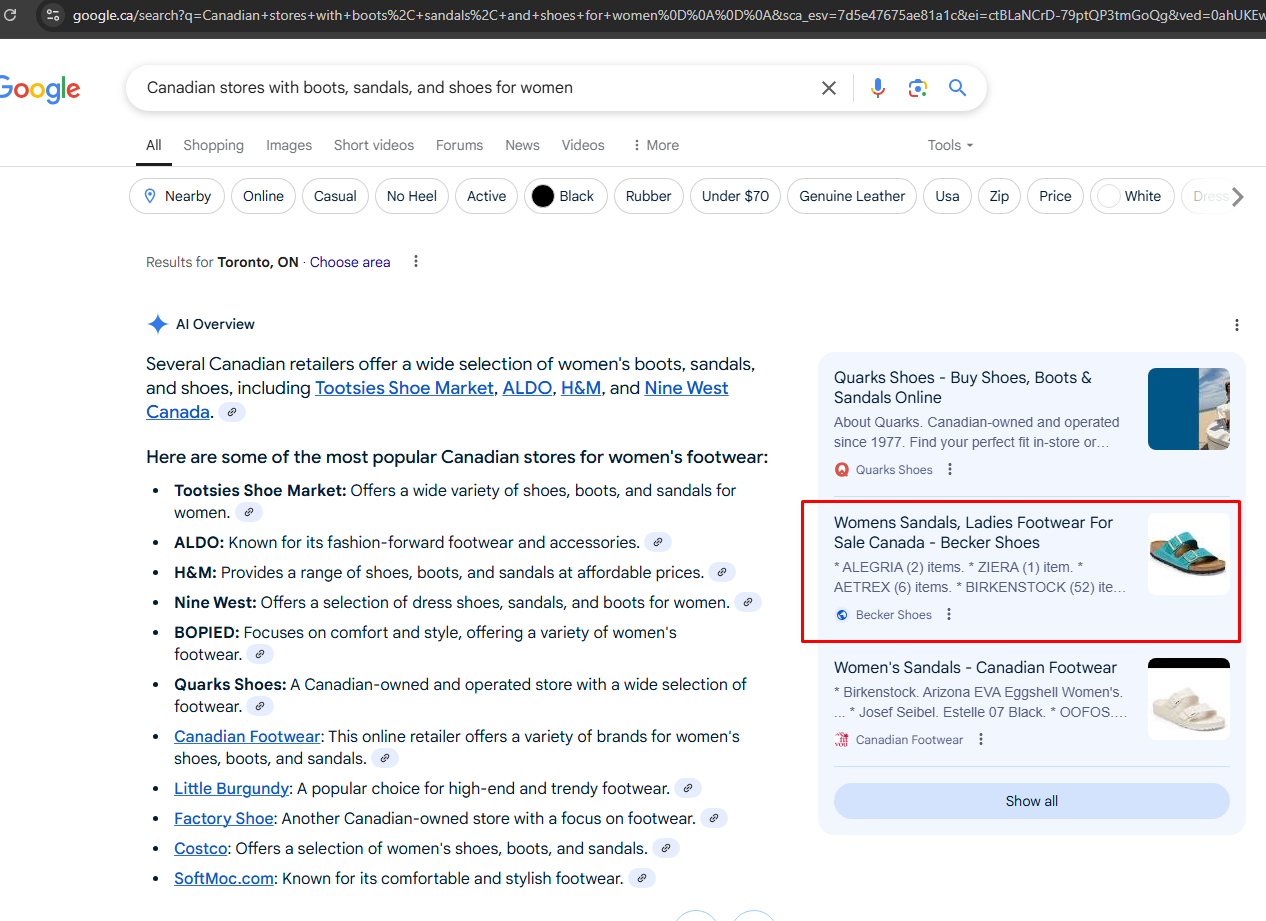Toggle the Nearby filter chip

176,196
